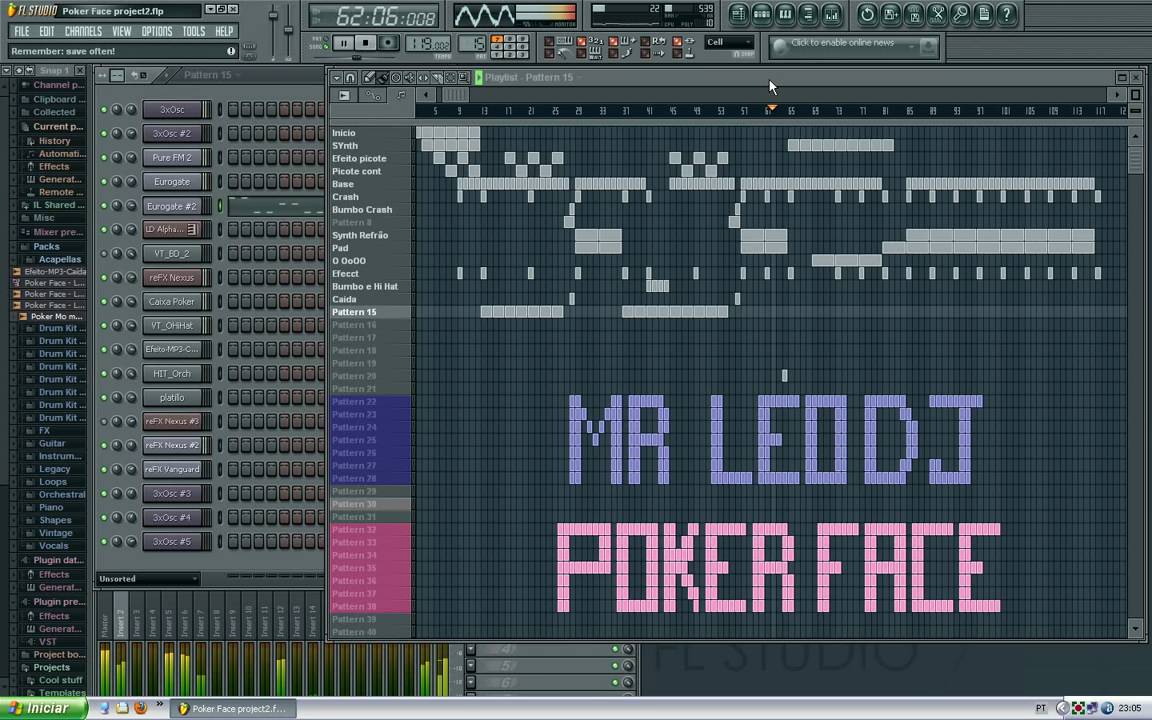Screen dimensions: 1152x720
Task: Pause playback on the transport panel
Action: pyautogui.click(x=343, y=43)
